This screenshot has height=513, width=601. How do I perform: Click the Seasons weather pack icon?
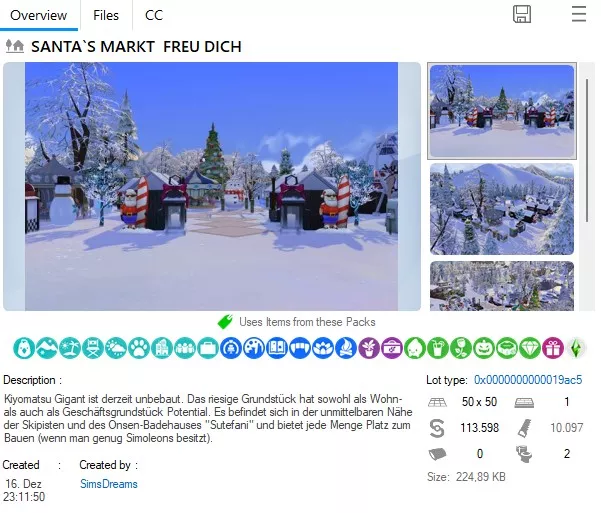tap(116, 348)
